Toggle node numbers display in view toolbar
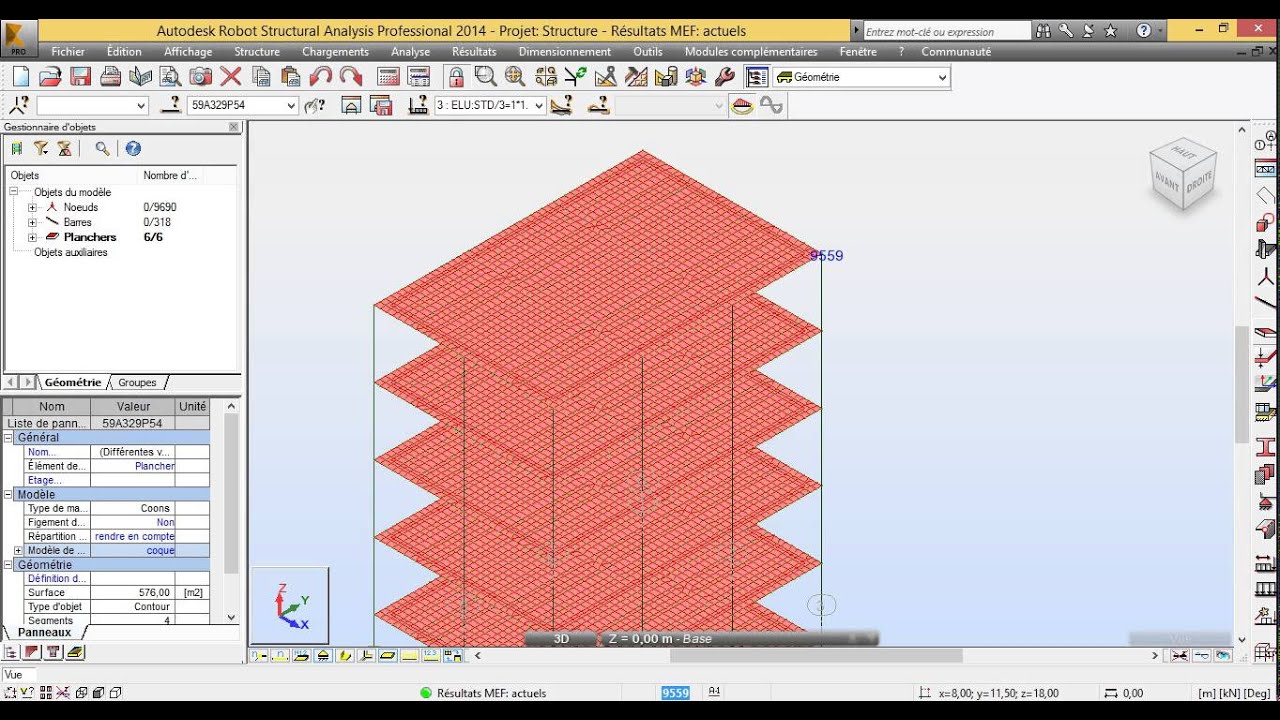This screenshot has height=720, width=1280. 260,656
